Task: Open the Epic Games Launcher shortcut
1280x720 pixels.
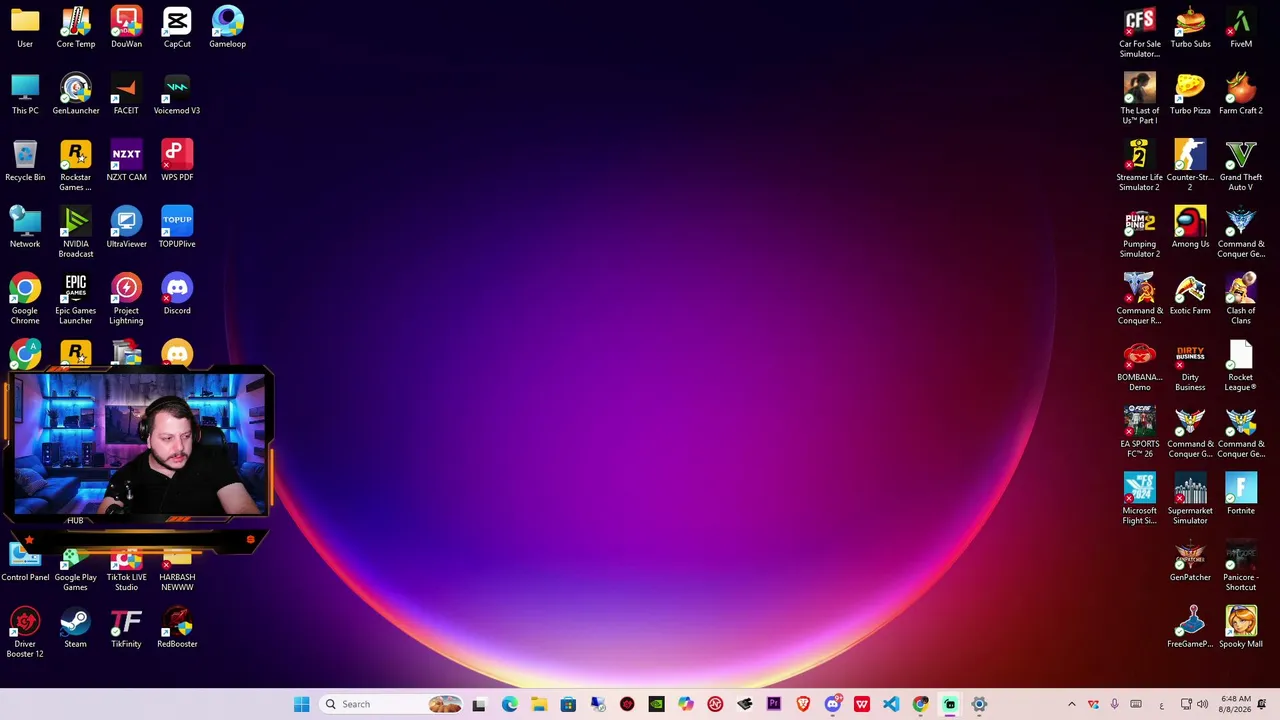Action: pos(76,299)
